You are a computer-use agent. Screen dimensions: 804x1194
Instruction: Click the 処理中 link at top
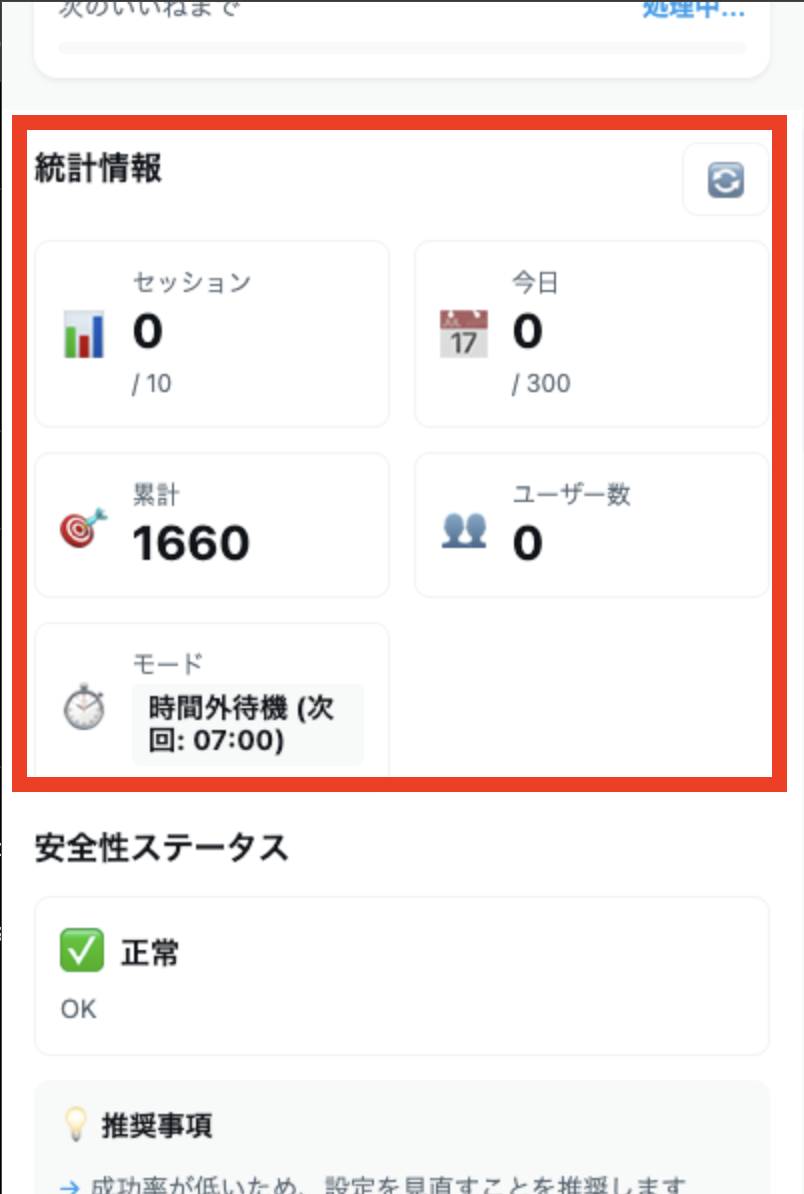point(693,10)
